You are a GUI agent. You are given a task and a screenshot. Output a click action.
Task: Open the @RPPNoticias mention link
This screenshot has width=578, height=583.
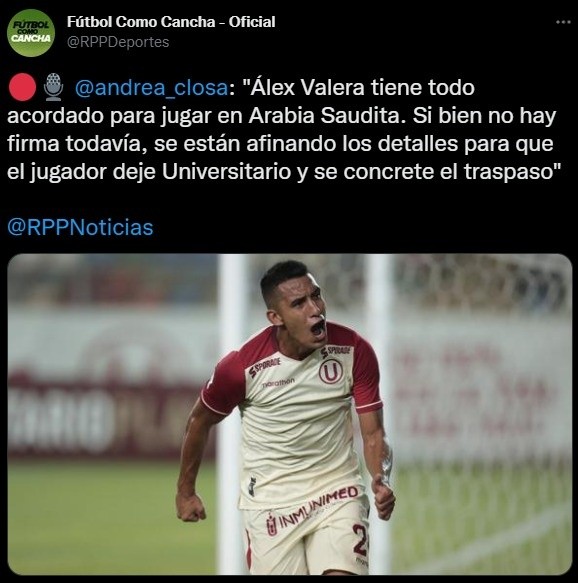coord(80,228)
